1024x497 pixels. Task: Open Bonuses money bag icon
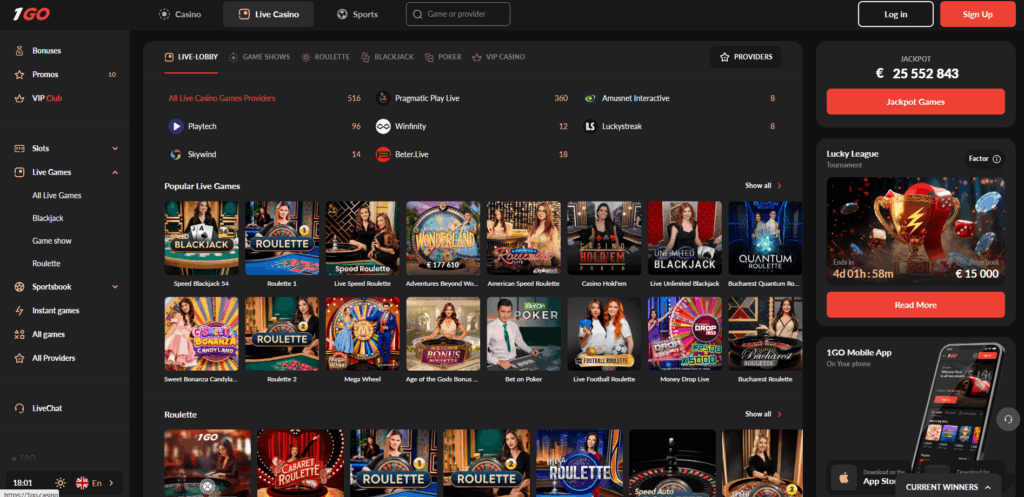20,51
